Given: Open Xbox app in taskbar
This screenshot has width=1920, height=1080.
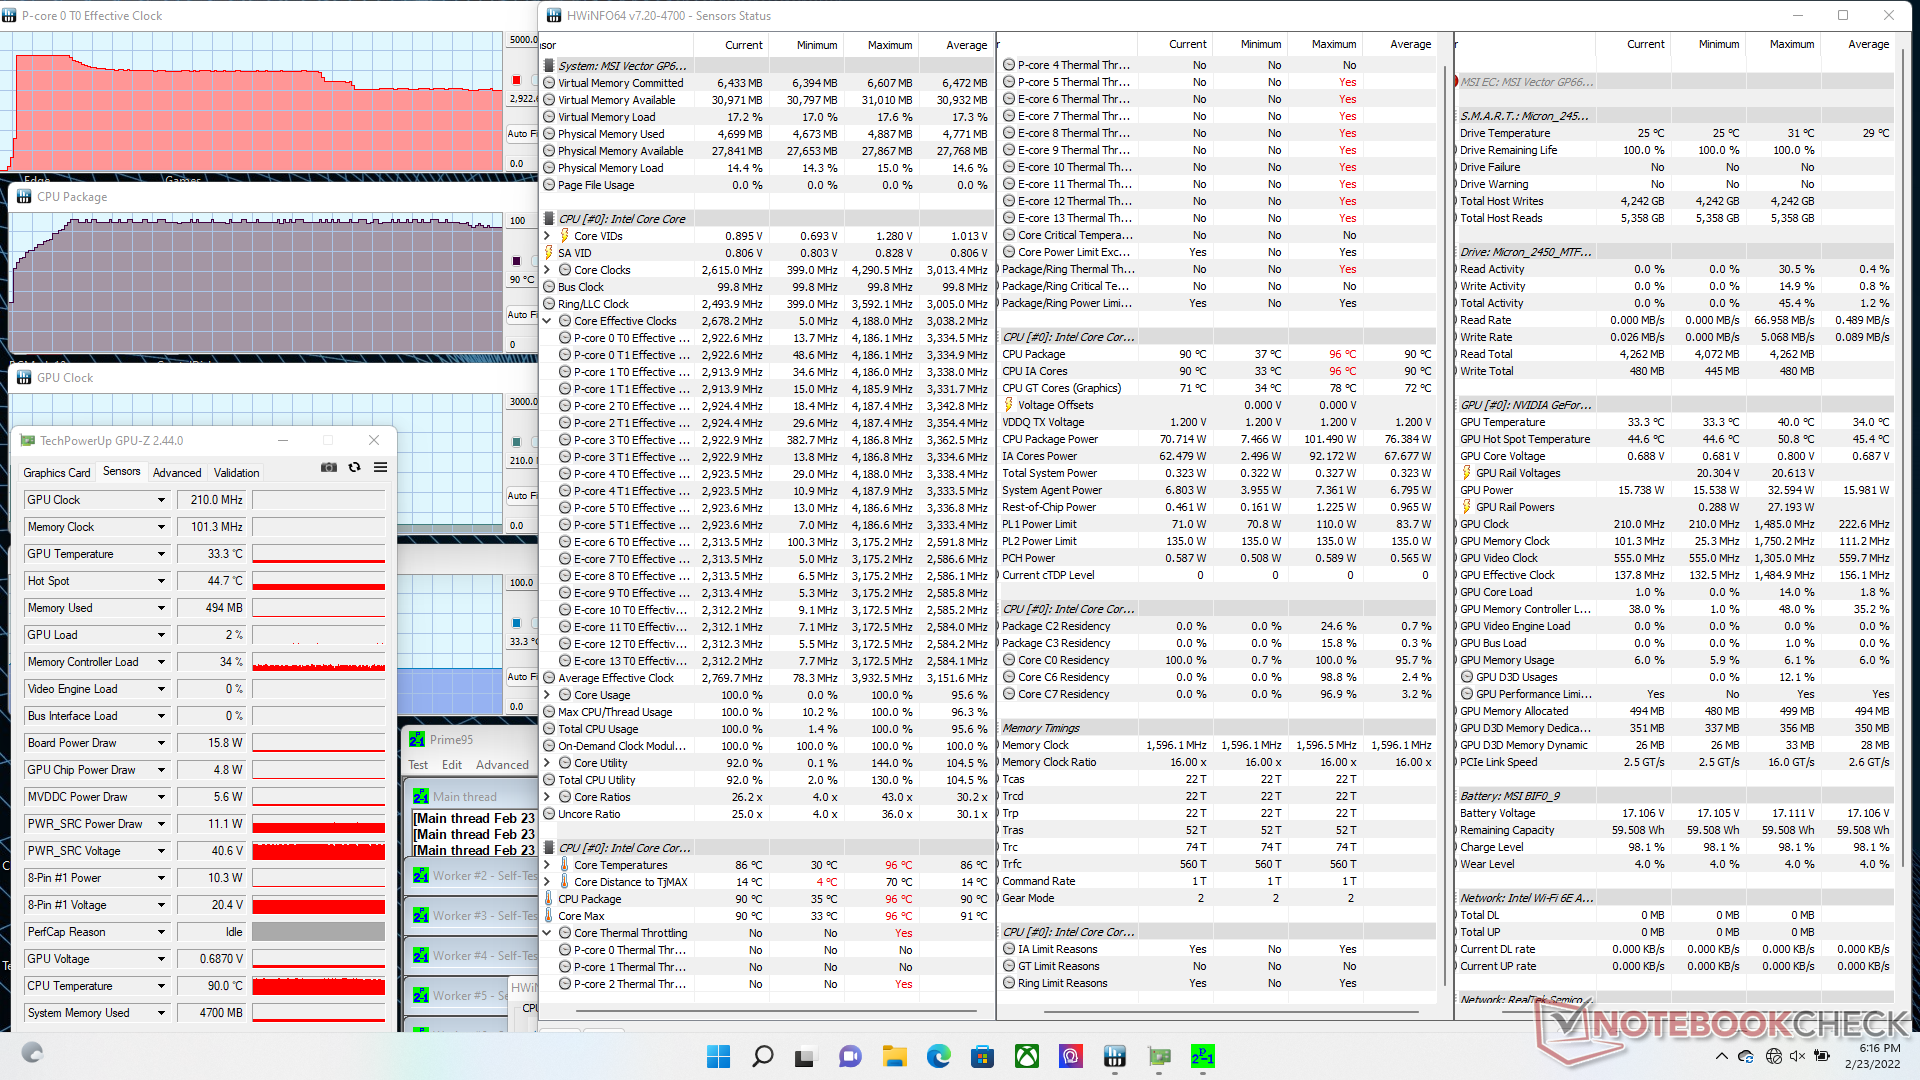Looking at the screenshot, I should 1027,1056.
